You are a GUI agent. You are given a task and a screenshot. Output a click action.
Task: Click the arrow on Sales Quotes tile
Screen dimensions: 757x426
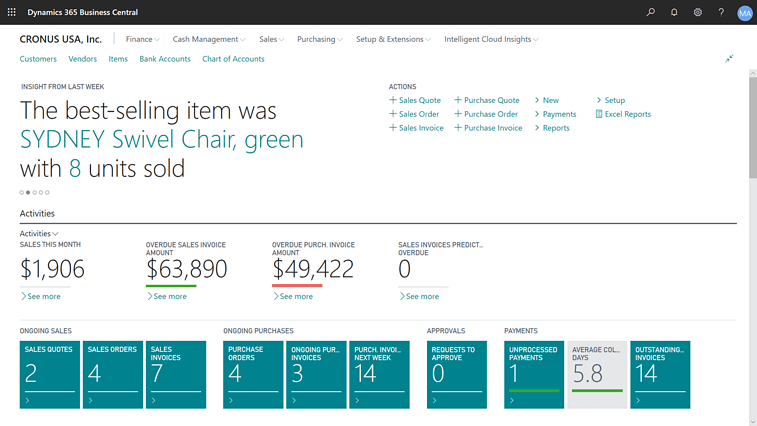click(x=28, y=400)
